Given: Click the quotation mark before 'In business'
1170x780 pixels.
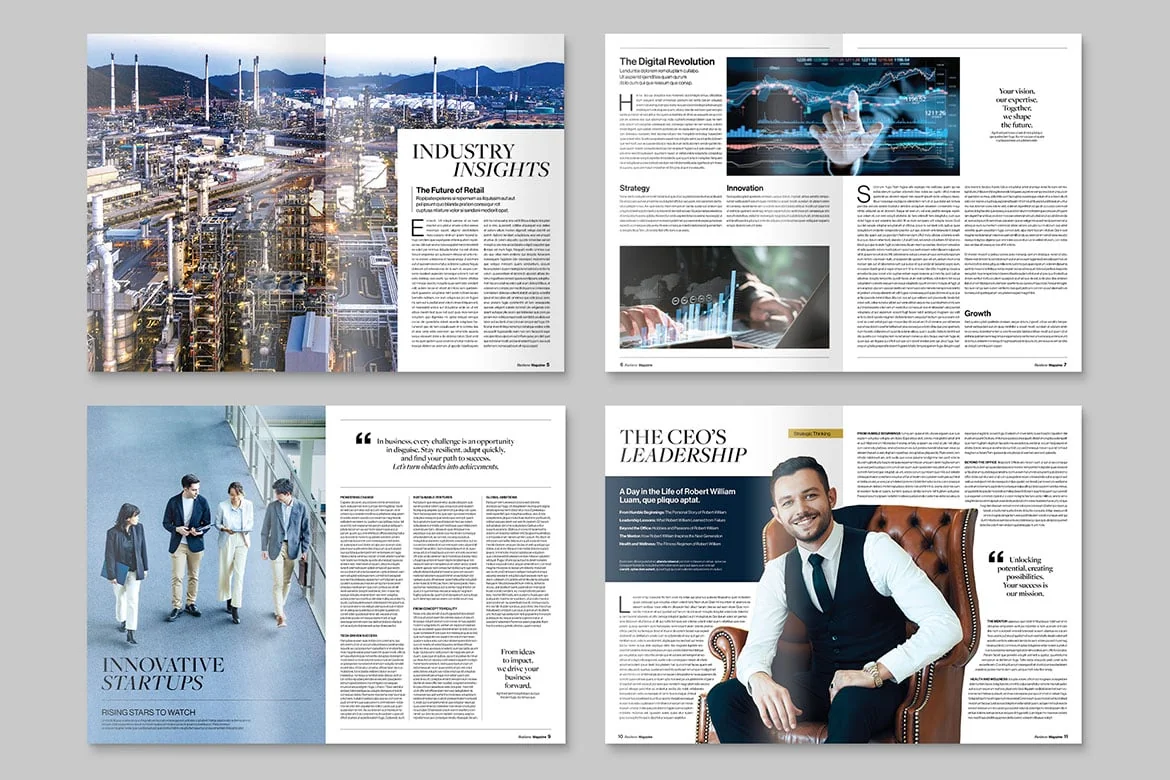Looking at the screenshot, I should (x=363, y=439).
